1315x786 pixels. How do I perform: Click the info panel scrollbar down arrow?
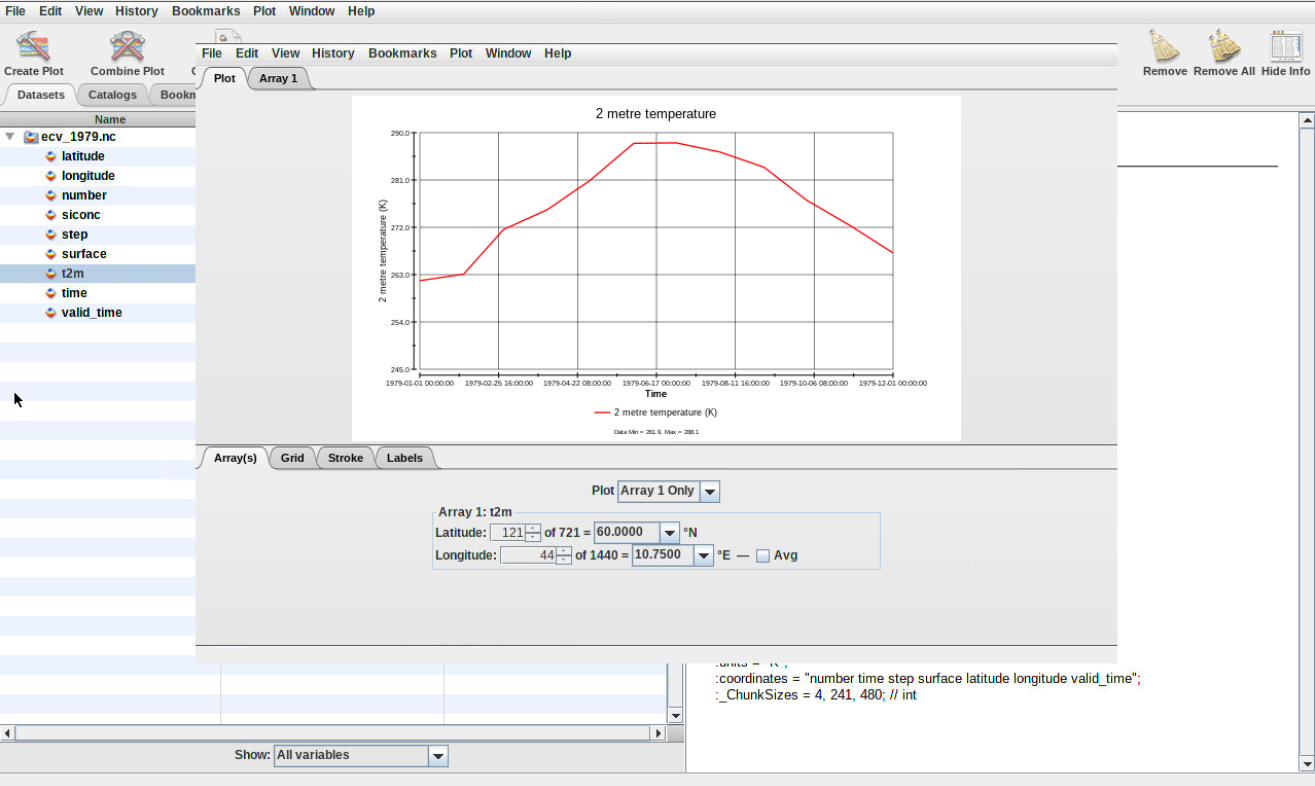click(1307, 764)
